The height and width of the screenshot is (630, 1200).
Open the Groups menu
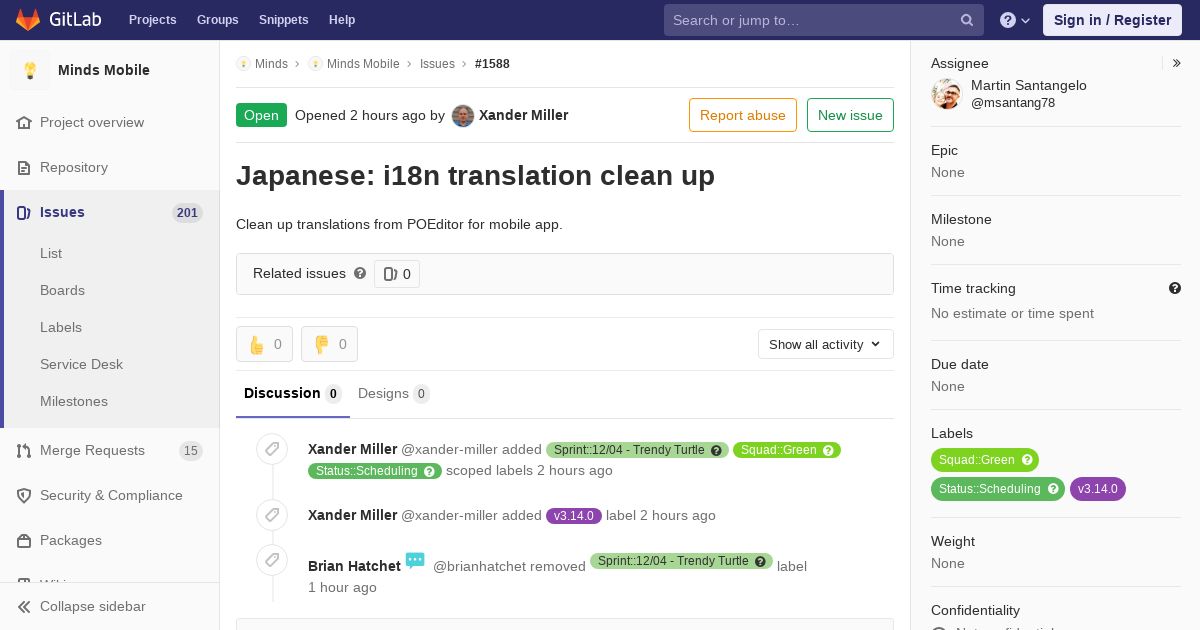point(217,20)
